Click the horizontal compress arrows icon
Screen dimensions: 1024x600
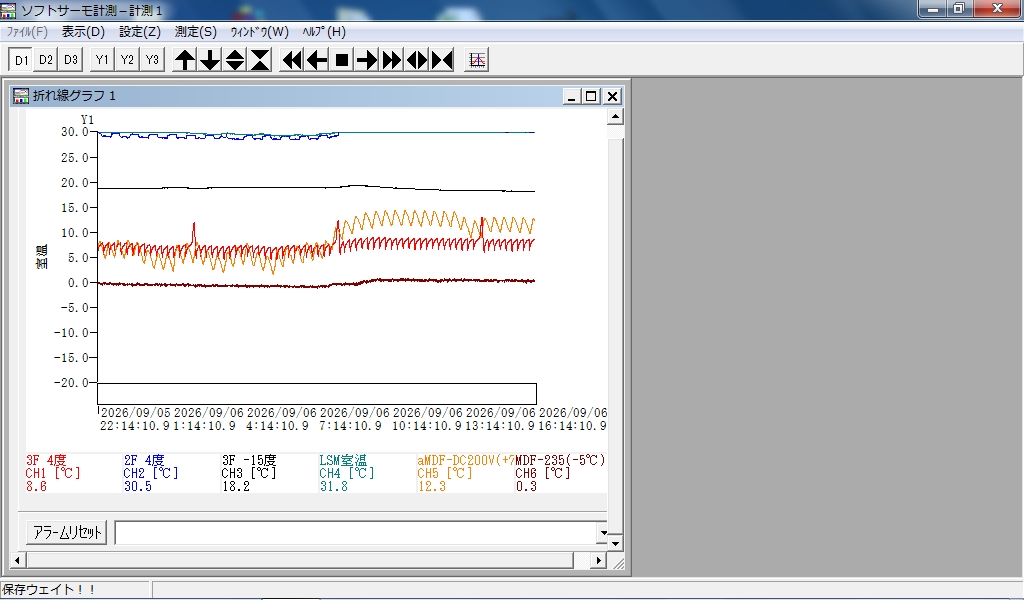(443, 60)
